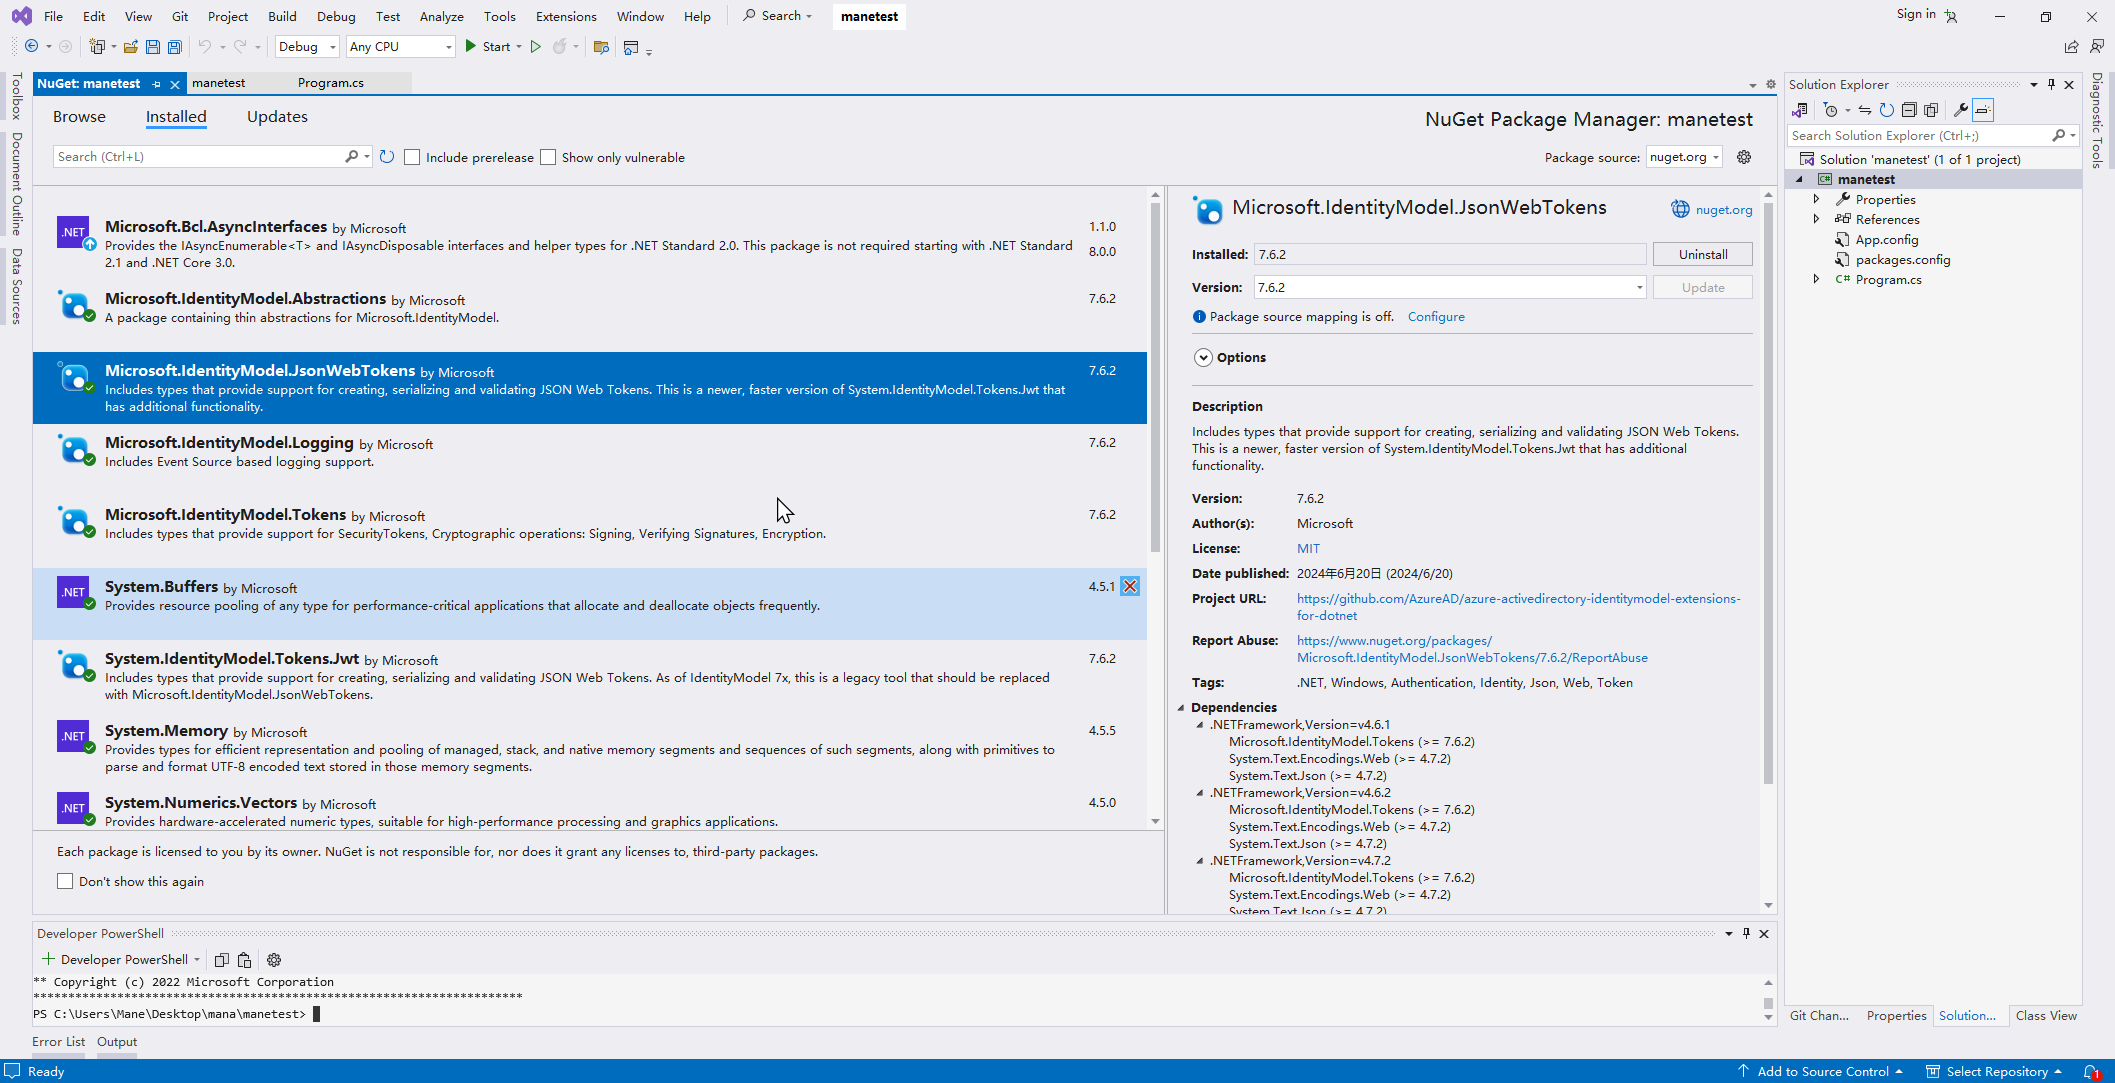Screen dimensions: 2115x1083
Task: Open Developer PowerShell settings gear
Action: coord(274,959)
